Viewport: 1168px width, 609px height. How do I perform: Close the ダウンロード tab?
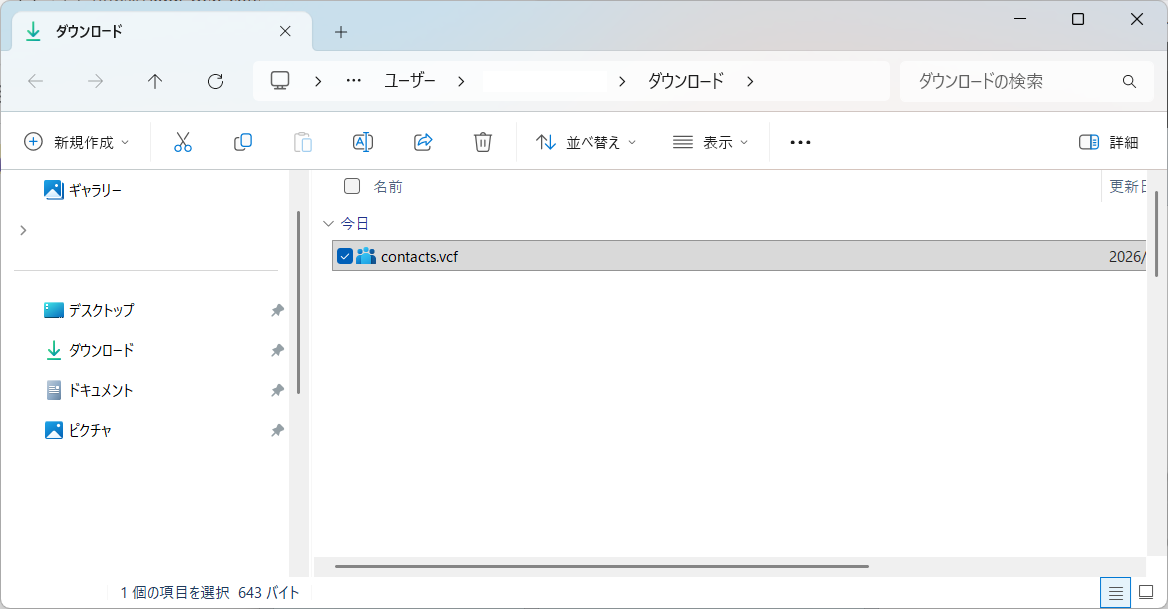tap(285, 31)
